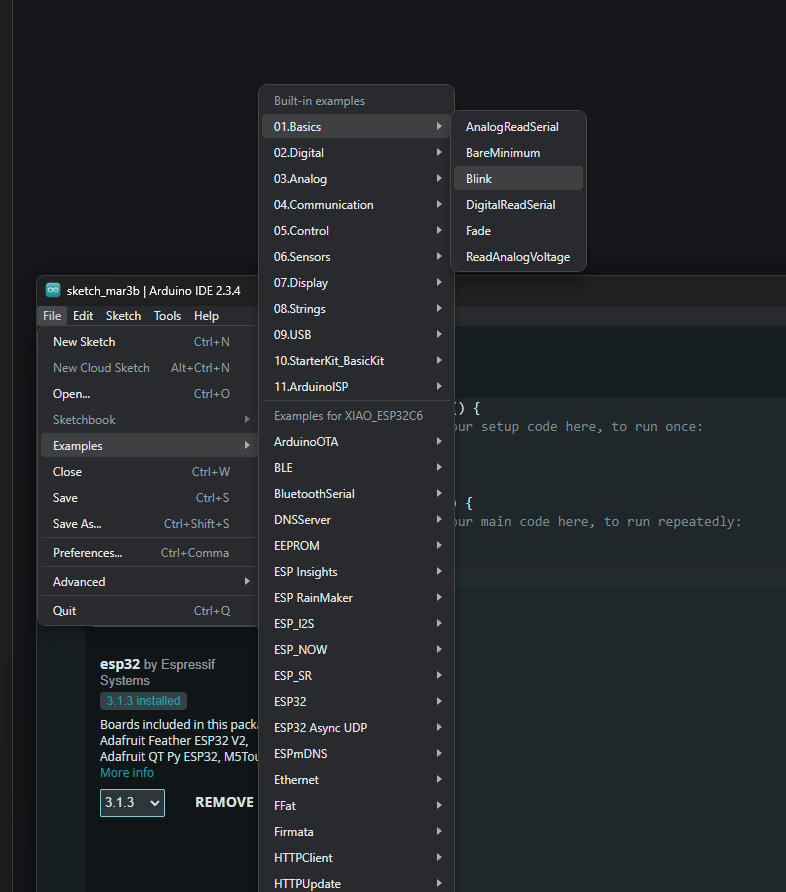Open the Help menu

click(x=206, y=316)
